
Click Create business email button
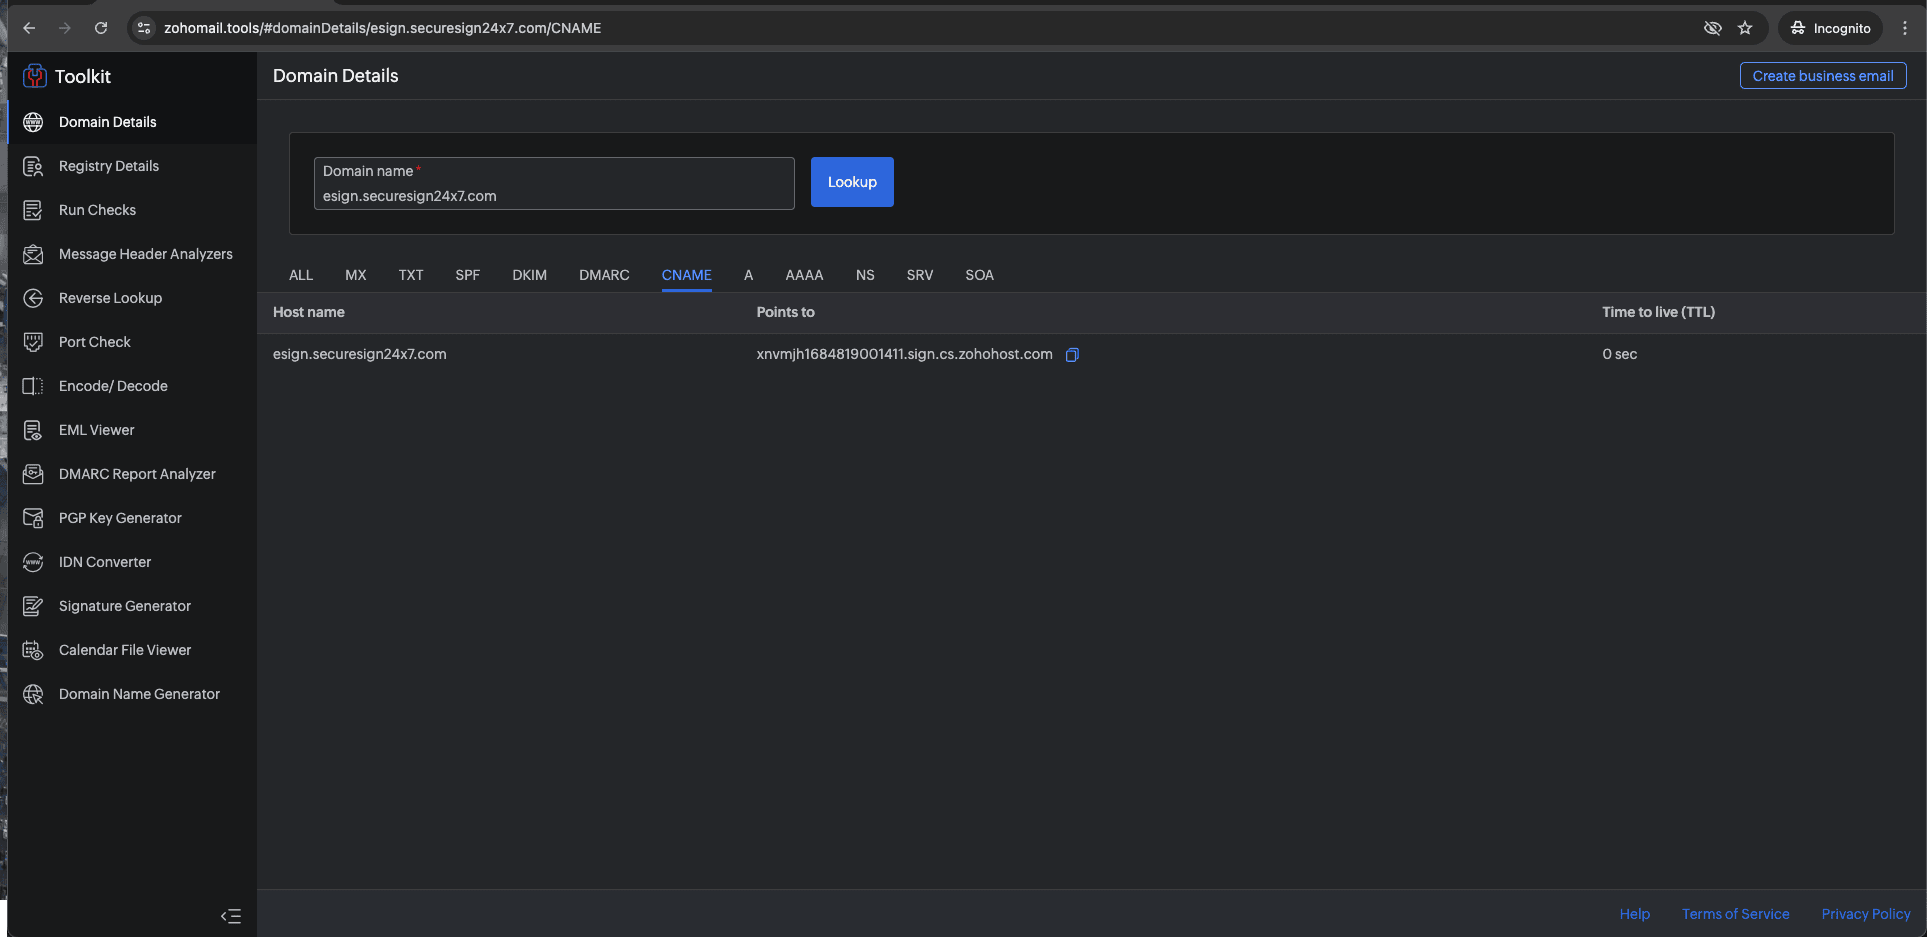[x=1822, y=76]
